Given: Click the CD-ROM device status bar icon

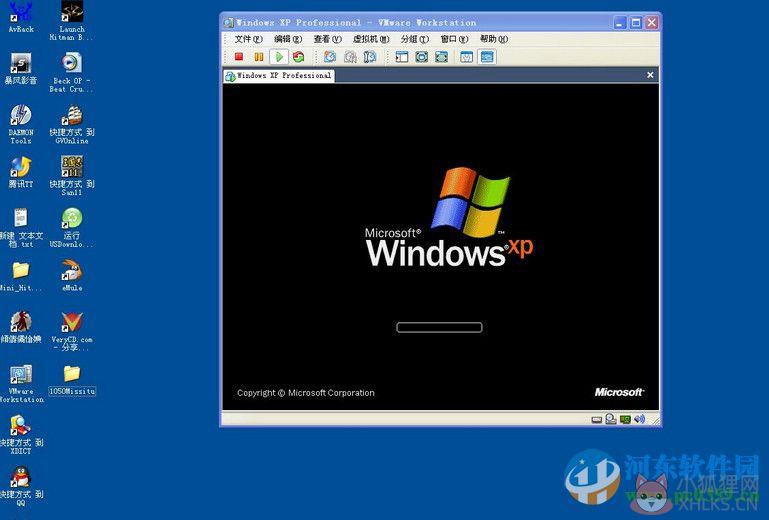Looking at the screenshot, I should [611, 419].
